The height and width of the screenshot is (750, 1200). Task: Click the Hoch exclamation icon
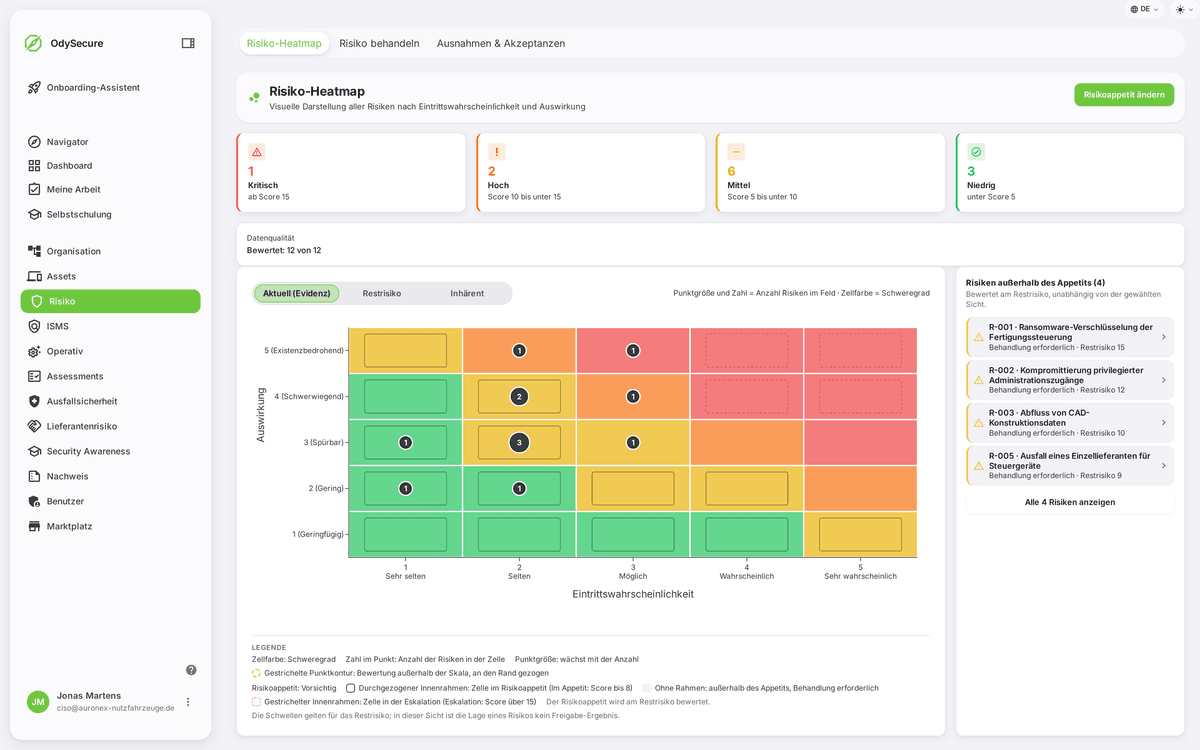pyautogui.click(x=496, y=152)
